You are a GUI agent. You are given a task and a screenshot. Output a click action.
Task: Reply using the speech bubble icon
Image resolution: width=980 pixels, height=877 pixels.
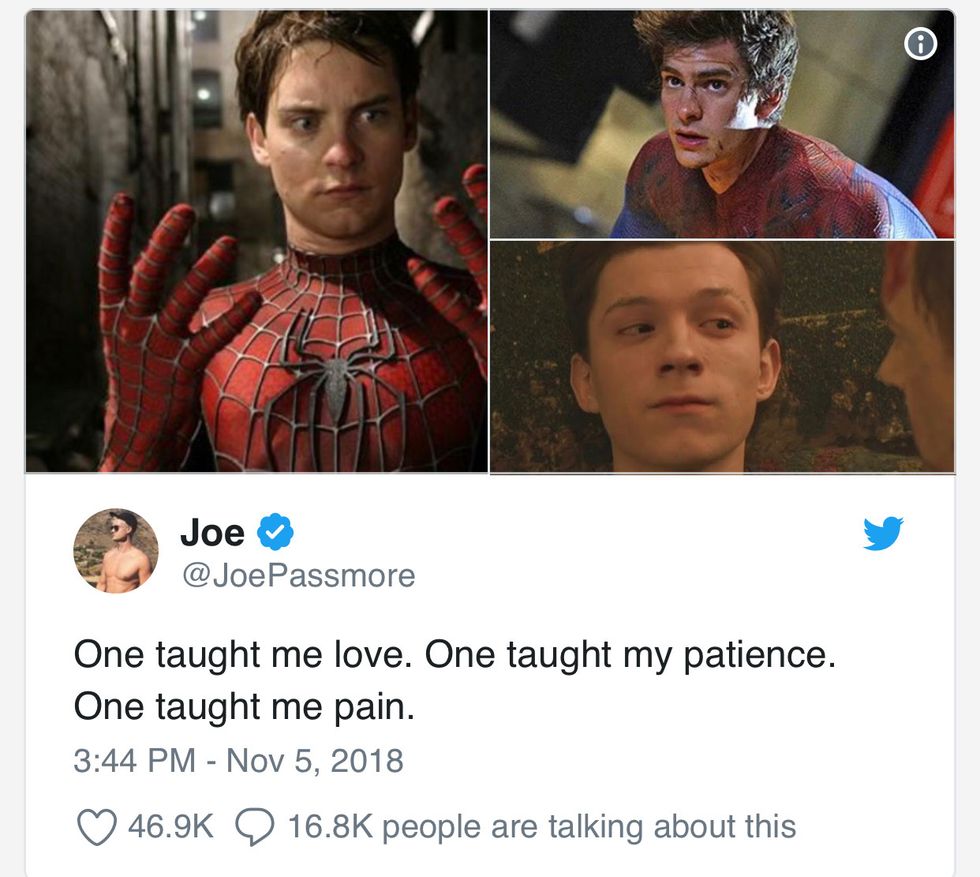point(254,827)
